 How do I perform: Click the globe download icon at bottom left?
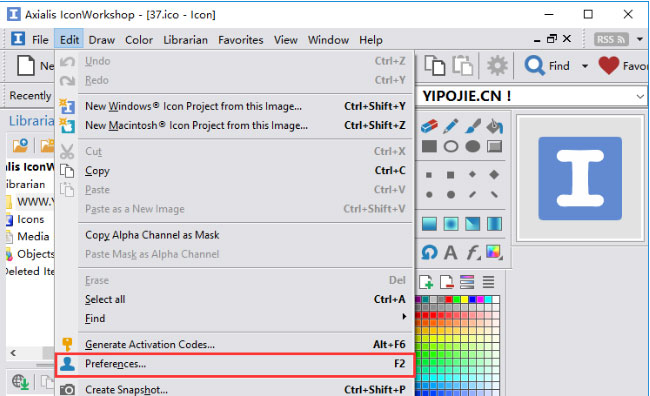coord(20,381)
